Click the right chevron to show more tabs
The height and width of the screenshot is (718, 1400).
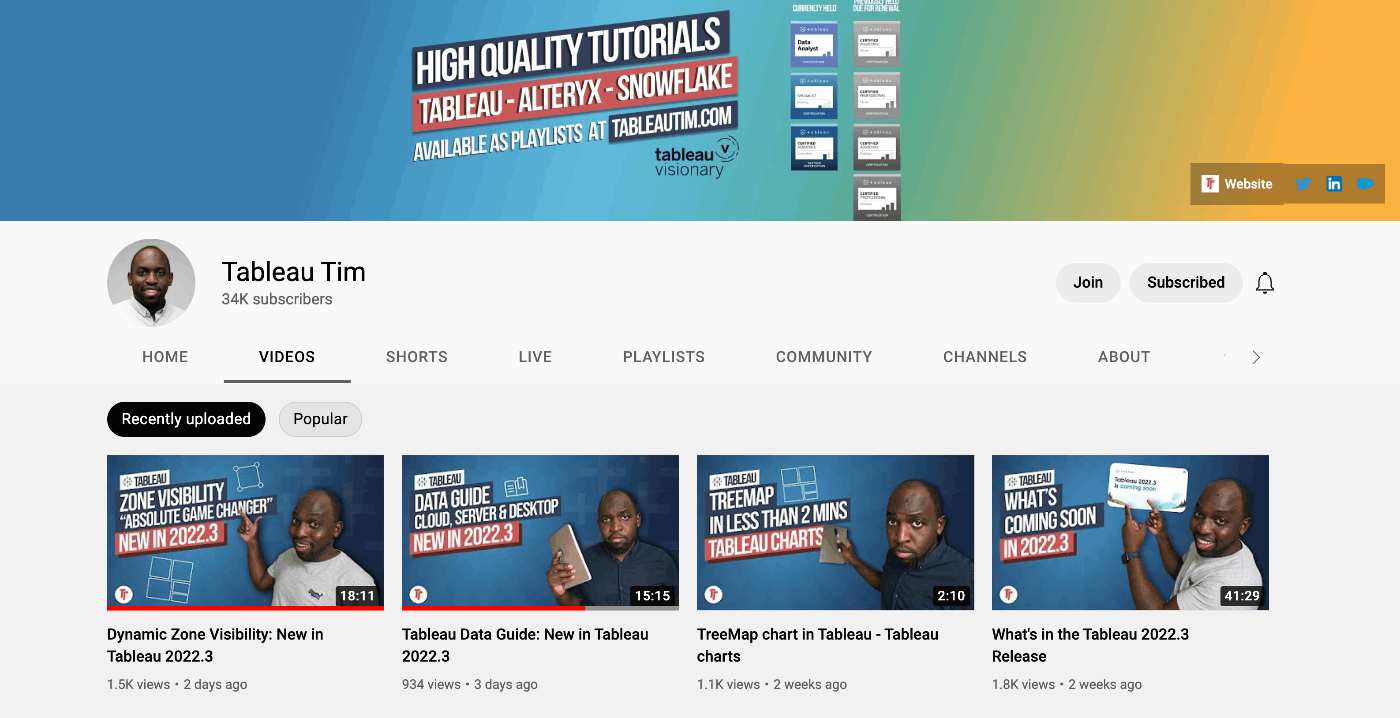click(1256, 357)
